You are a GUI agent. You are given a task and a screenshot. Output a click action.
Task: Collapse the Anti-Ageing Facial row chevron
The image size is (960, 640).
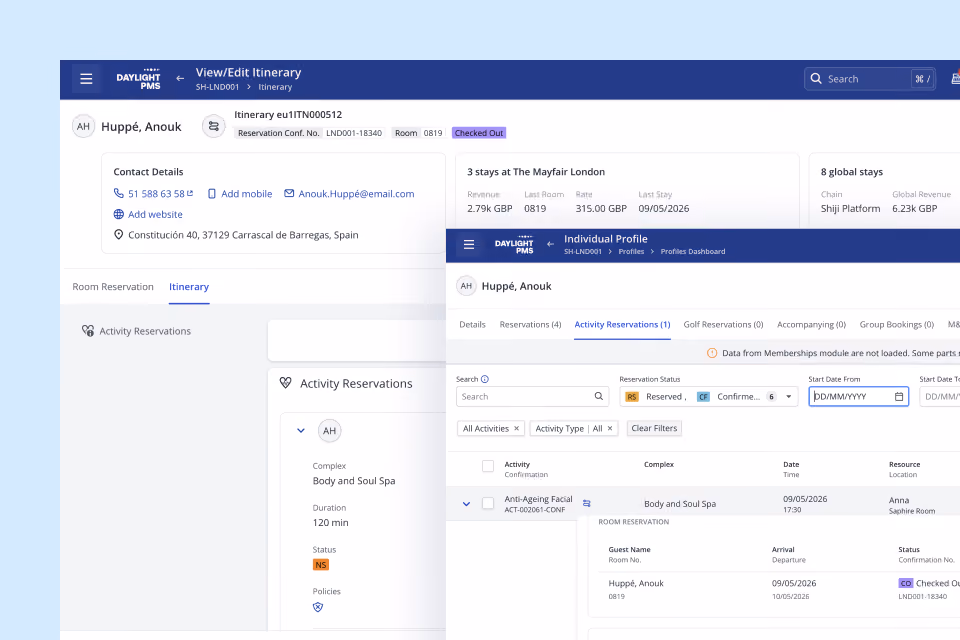[467, 503]
